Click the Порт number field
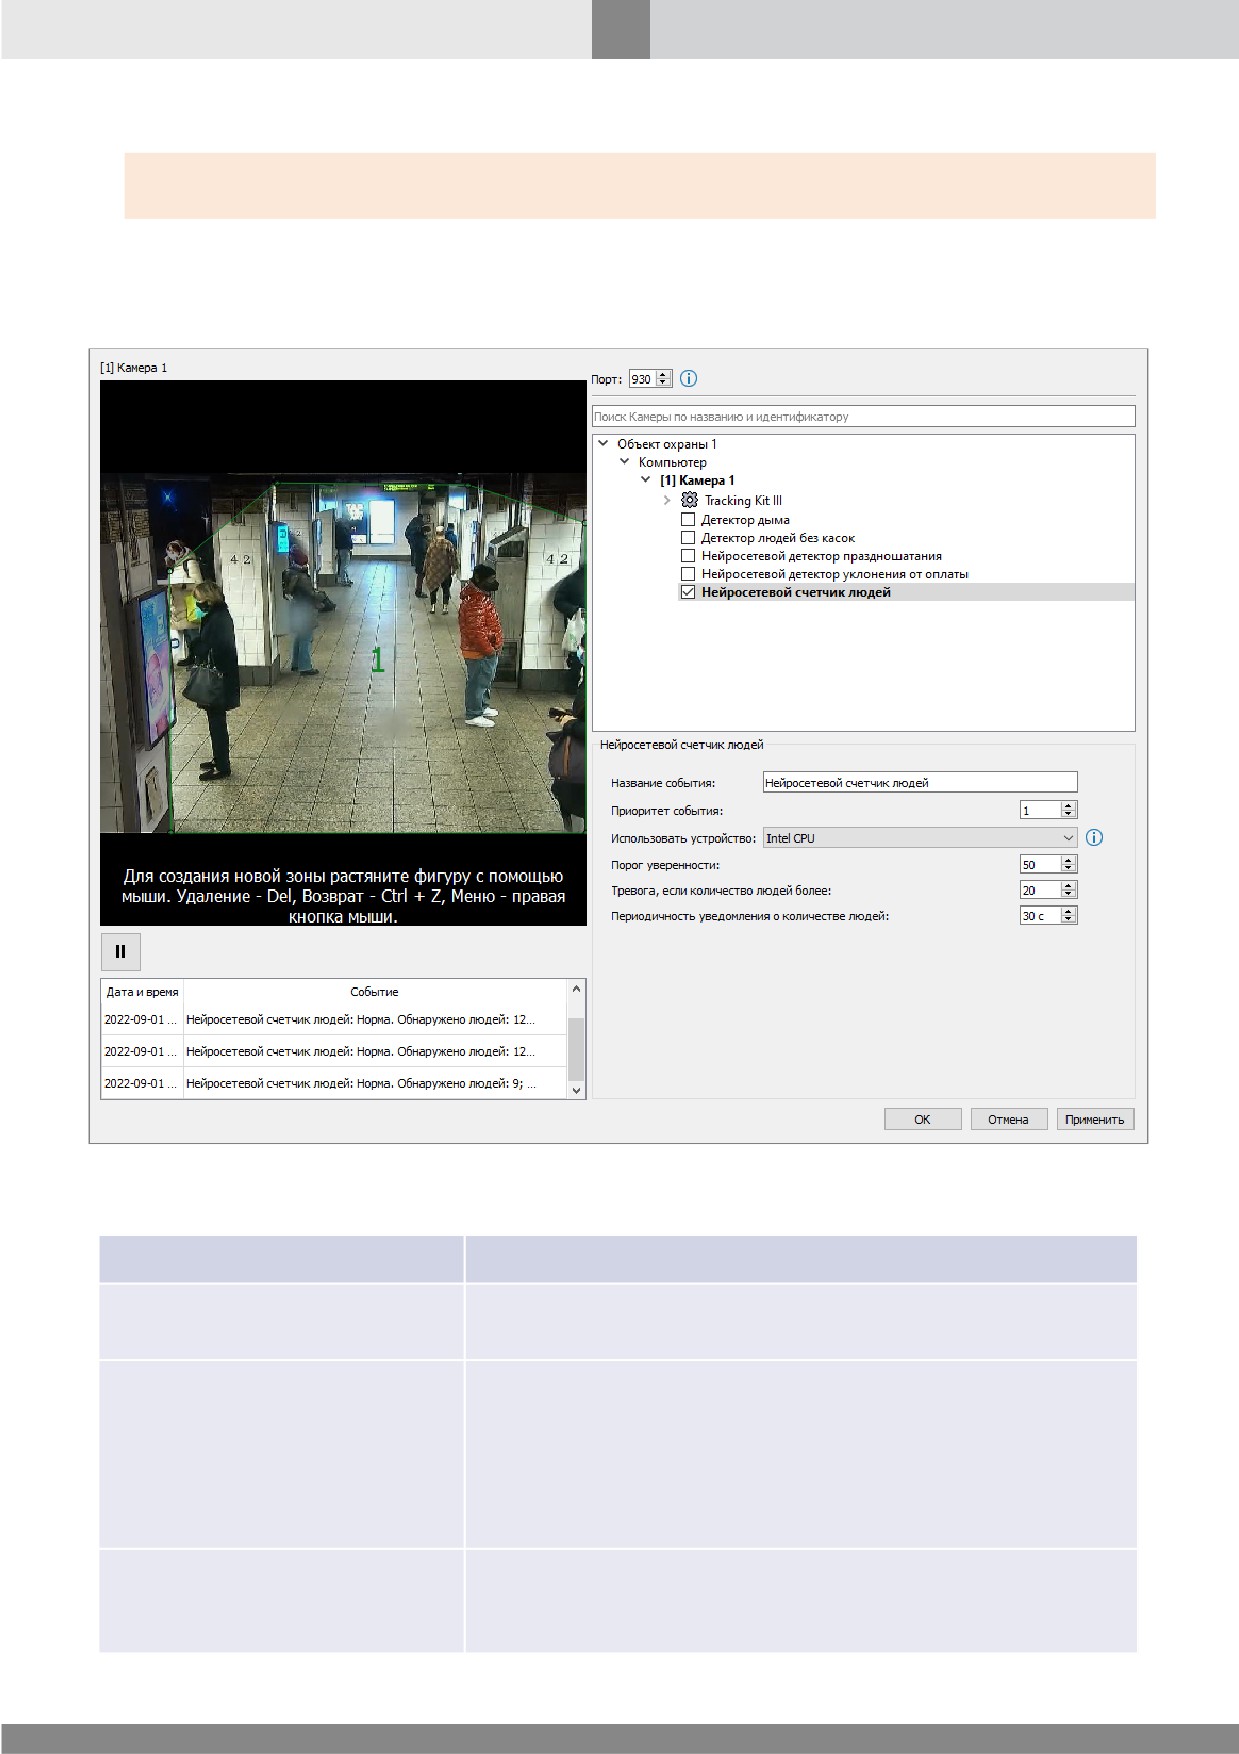Image resolution: width=1239 pixels, height=1754 pixels. (643, 380)
